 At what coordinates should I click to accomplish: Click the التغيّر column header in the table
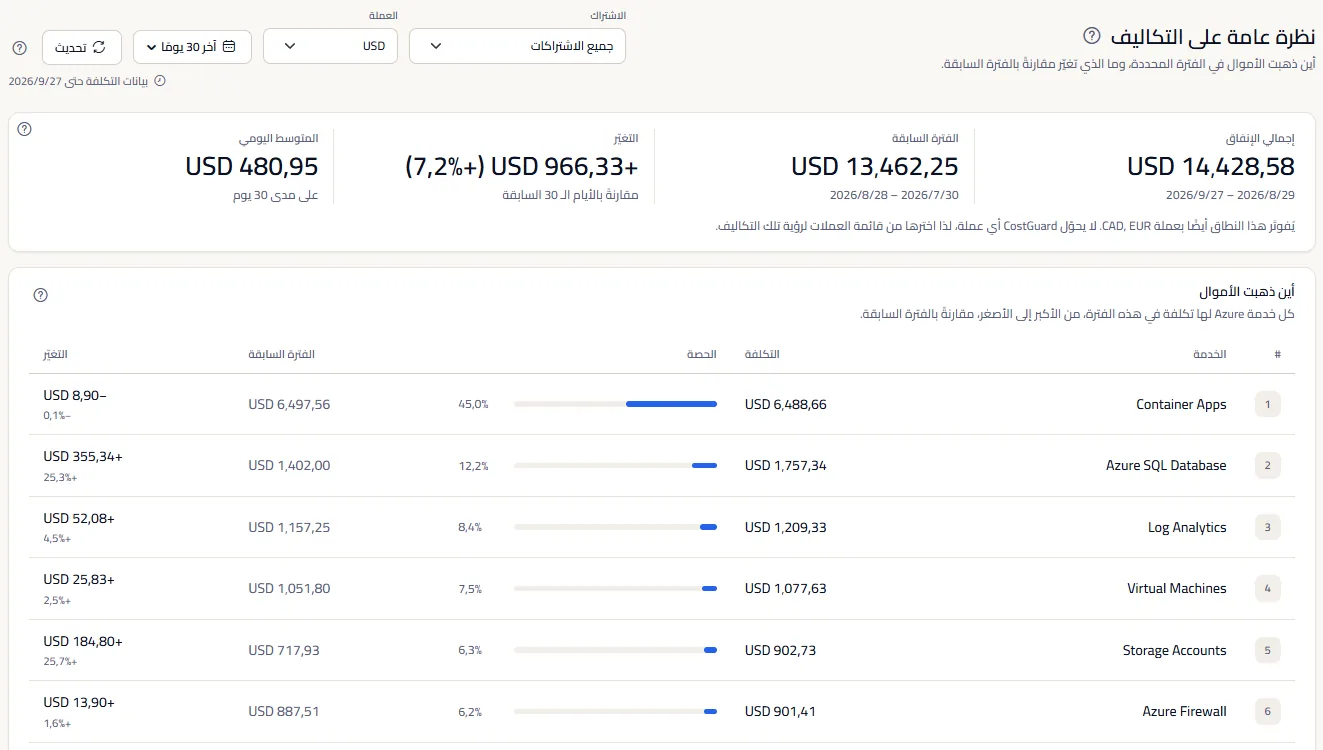pos(55,355)
